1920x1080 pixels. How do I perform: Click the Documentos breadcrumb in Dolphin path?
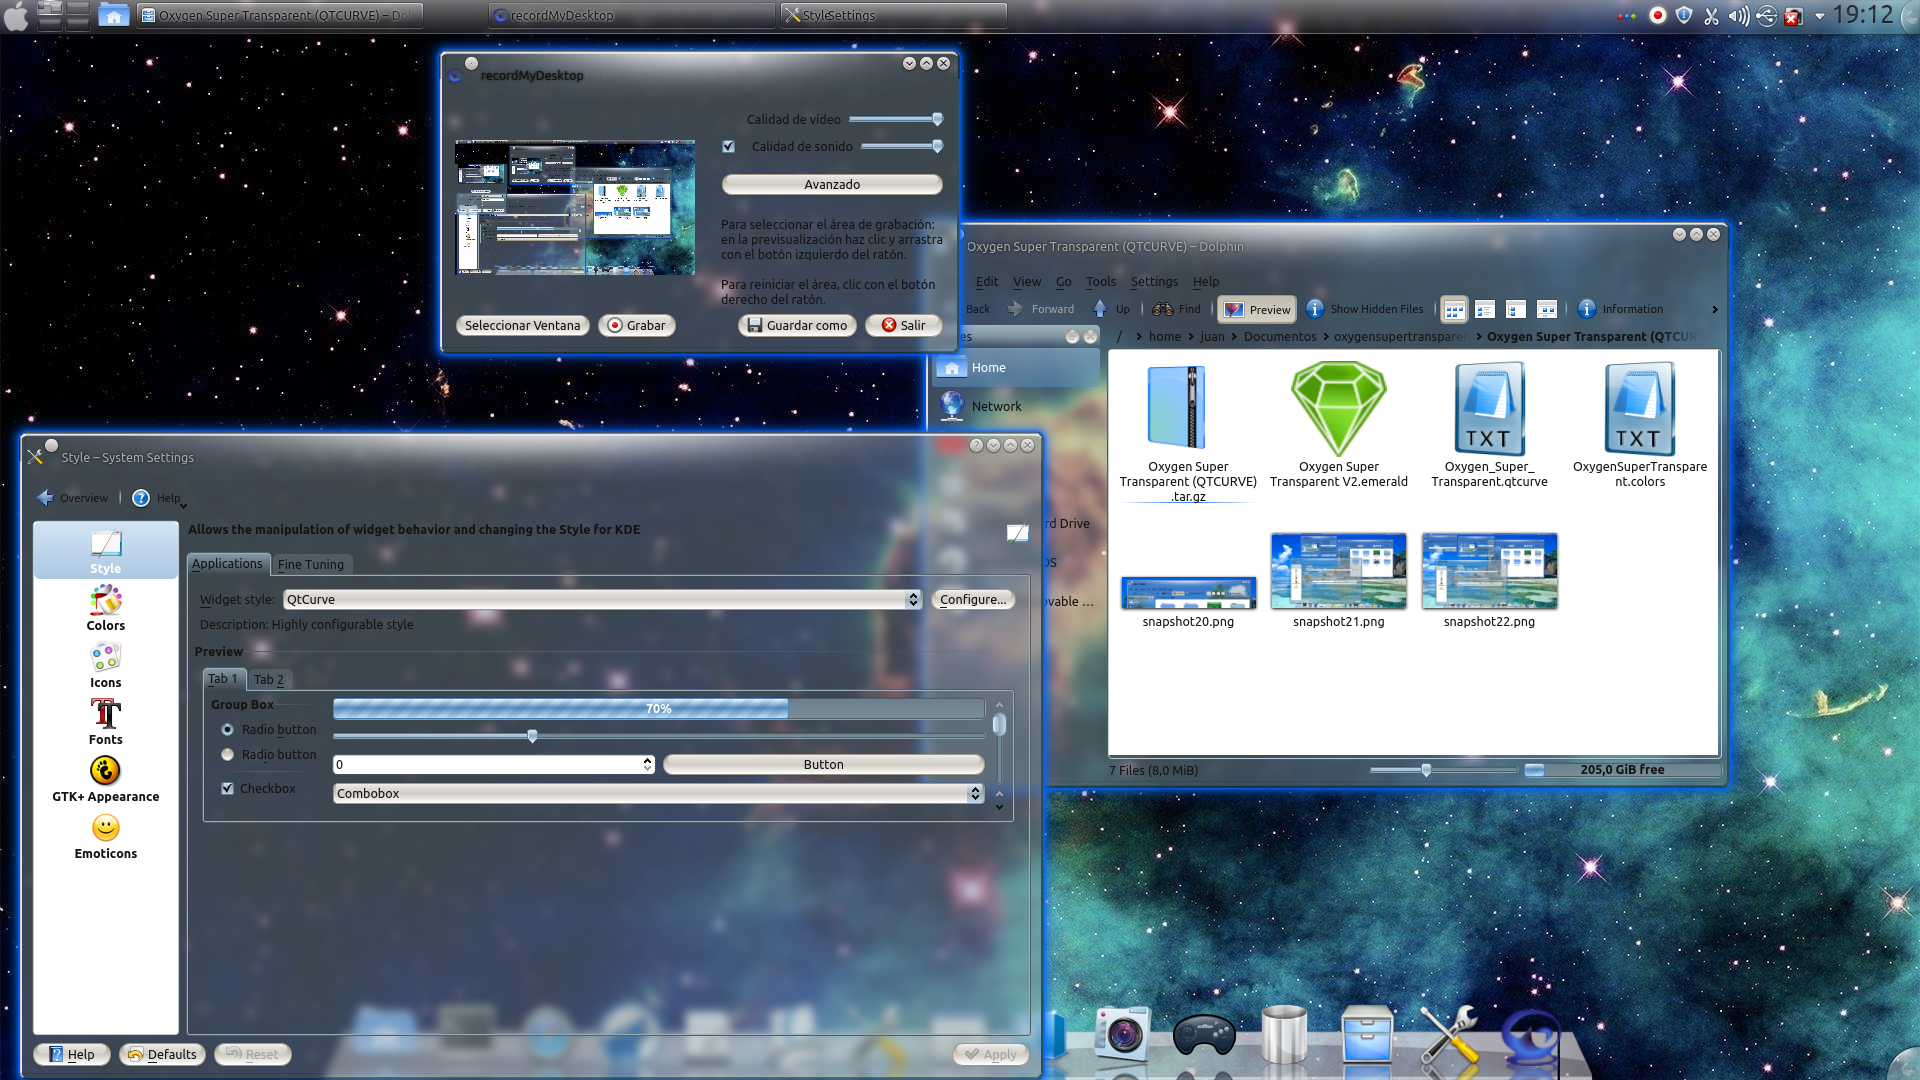[x=1280, y=336]
